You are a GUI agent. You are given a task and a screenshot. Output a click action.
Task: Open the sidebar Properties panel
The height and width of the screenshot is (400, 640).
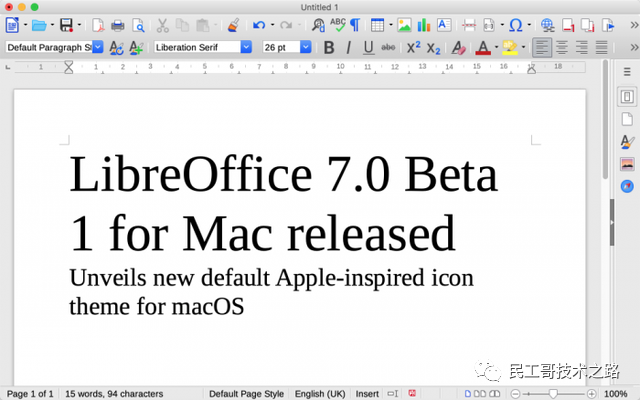click(627, 97)
